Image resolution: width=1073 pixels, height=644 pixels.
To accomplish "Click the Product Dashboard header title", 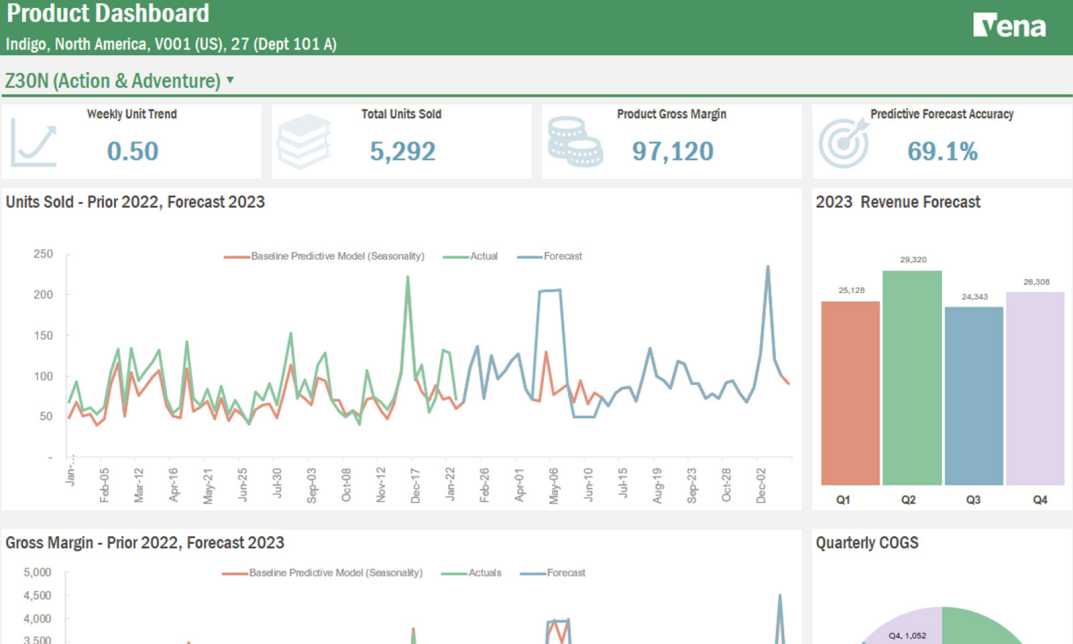I will coord(108,14).
